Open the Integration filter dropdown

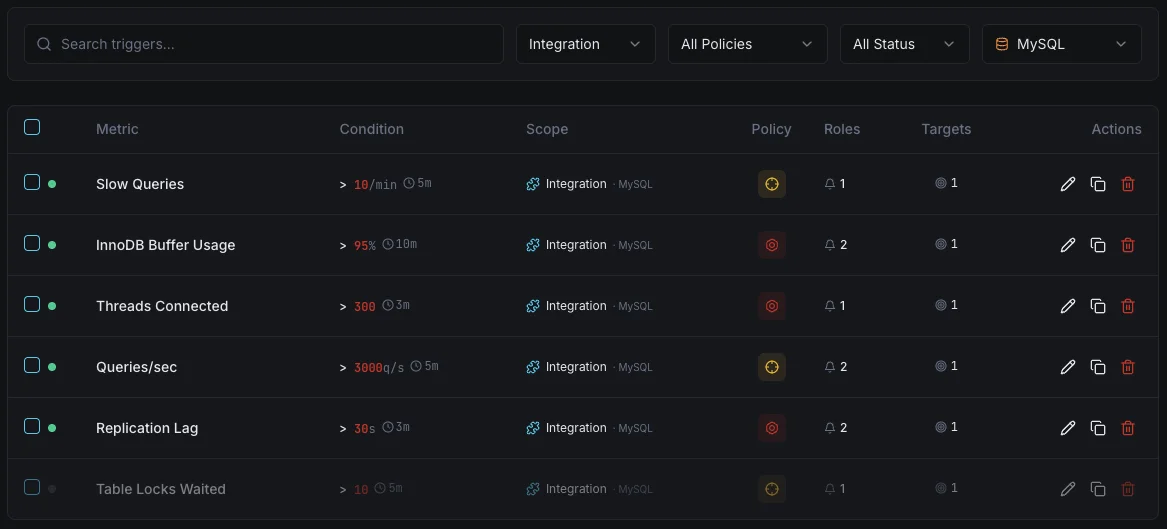coord(586,44)
